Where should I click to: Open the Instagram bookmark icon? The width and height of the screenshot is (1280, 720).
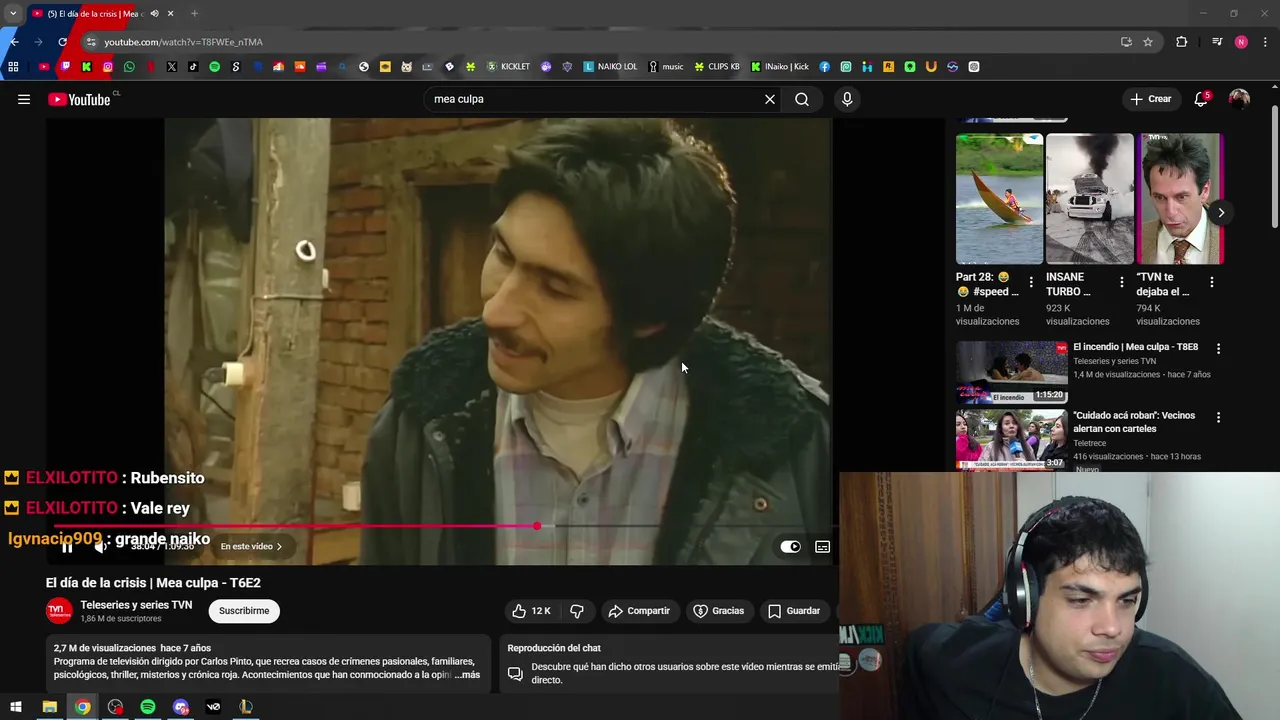[108, 67]
